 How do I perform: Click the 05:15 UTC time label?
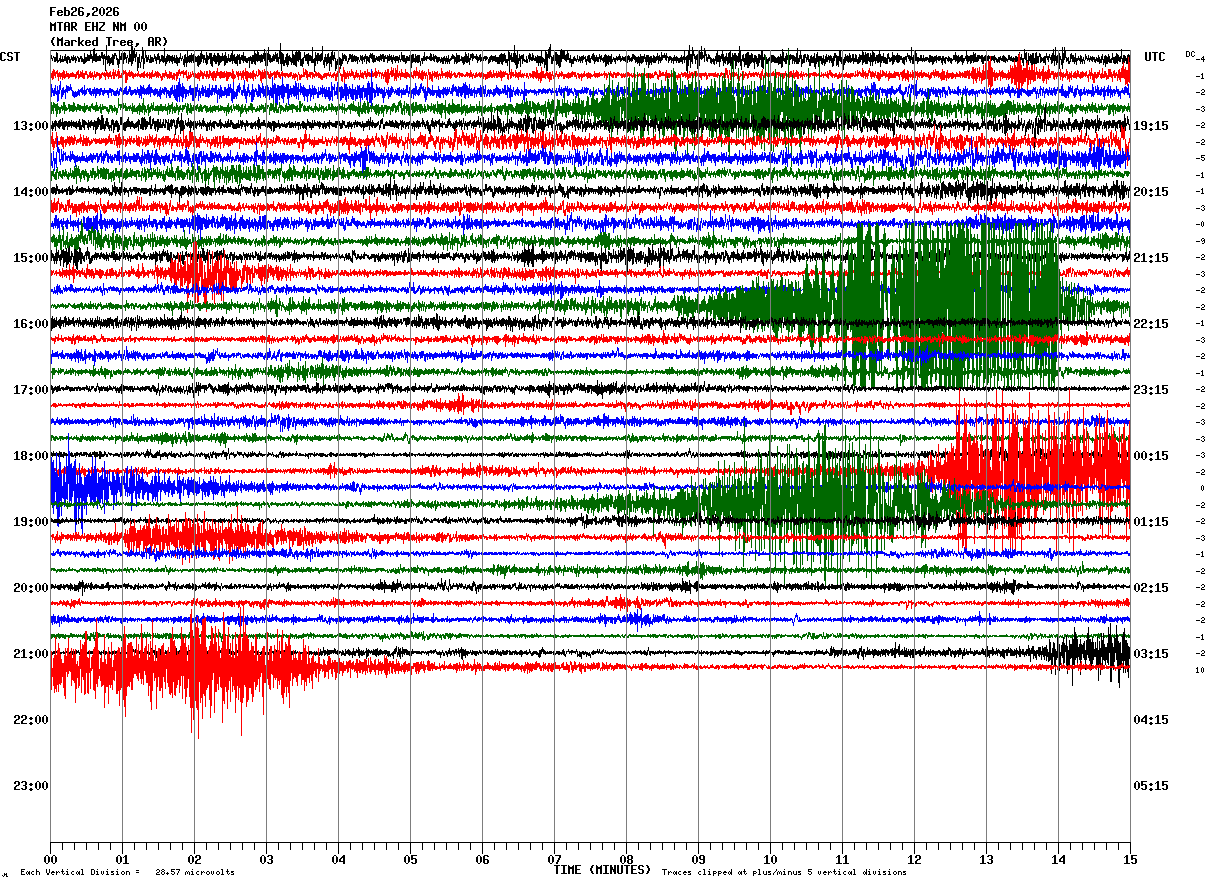click(1151, 786)
